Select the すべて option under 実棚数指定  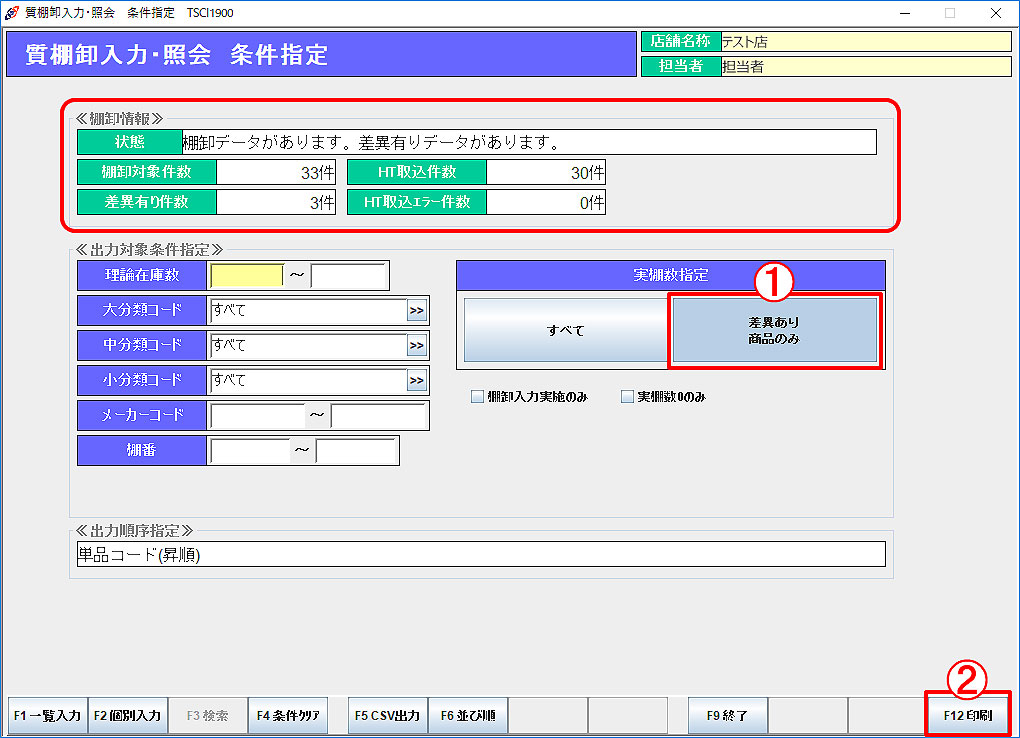click(x=565, y=331)
